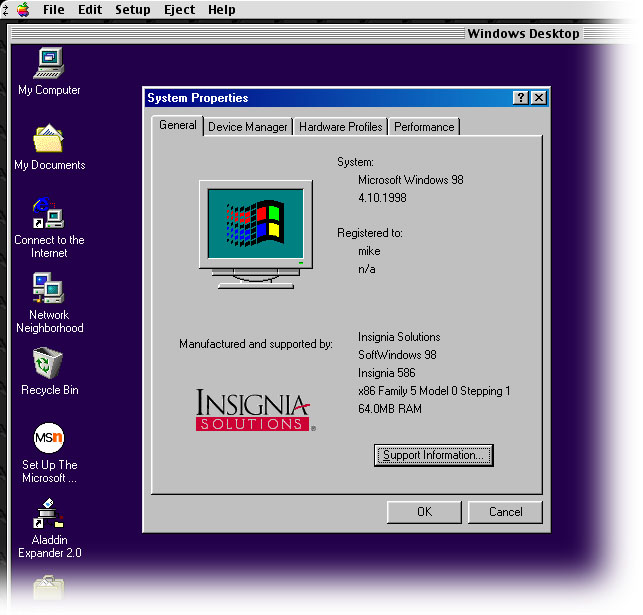Viewport: 643px width, 615px height.
Task: Click the question mark help button
Action: coord(521,98)
